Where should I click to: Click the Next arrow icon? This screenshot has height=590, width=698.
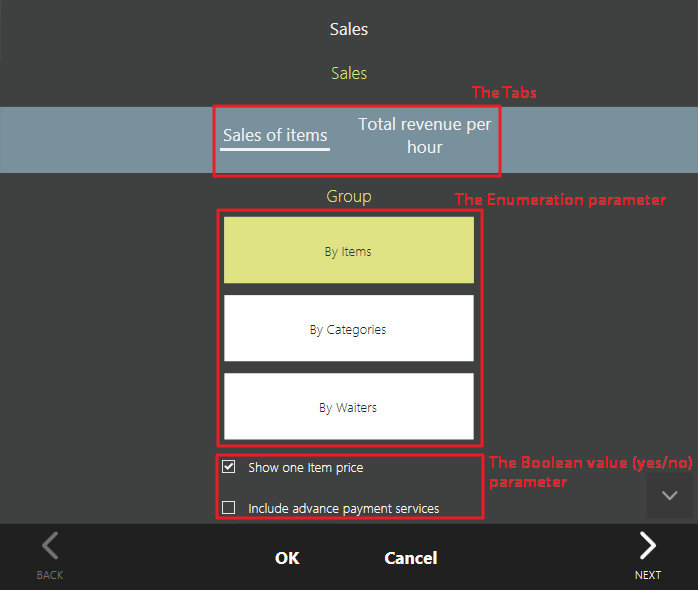pos(648,546)
